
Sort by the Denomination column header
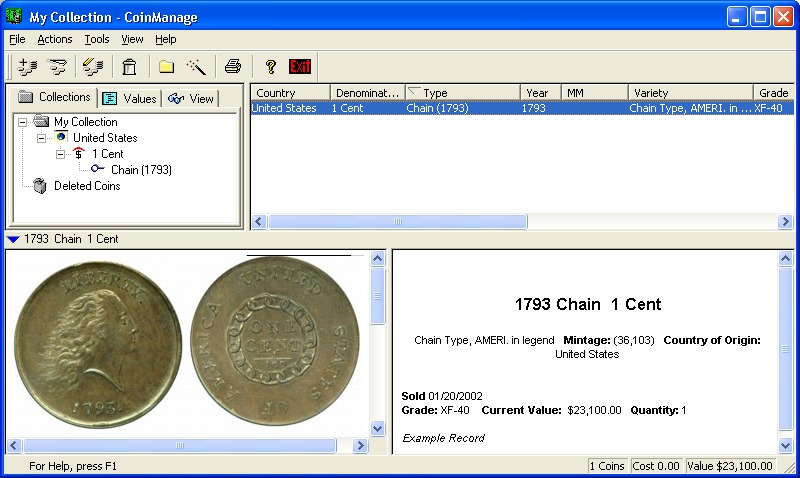click(367, 92)
